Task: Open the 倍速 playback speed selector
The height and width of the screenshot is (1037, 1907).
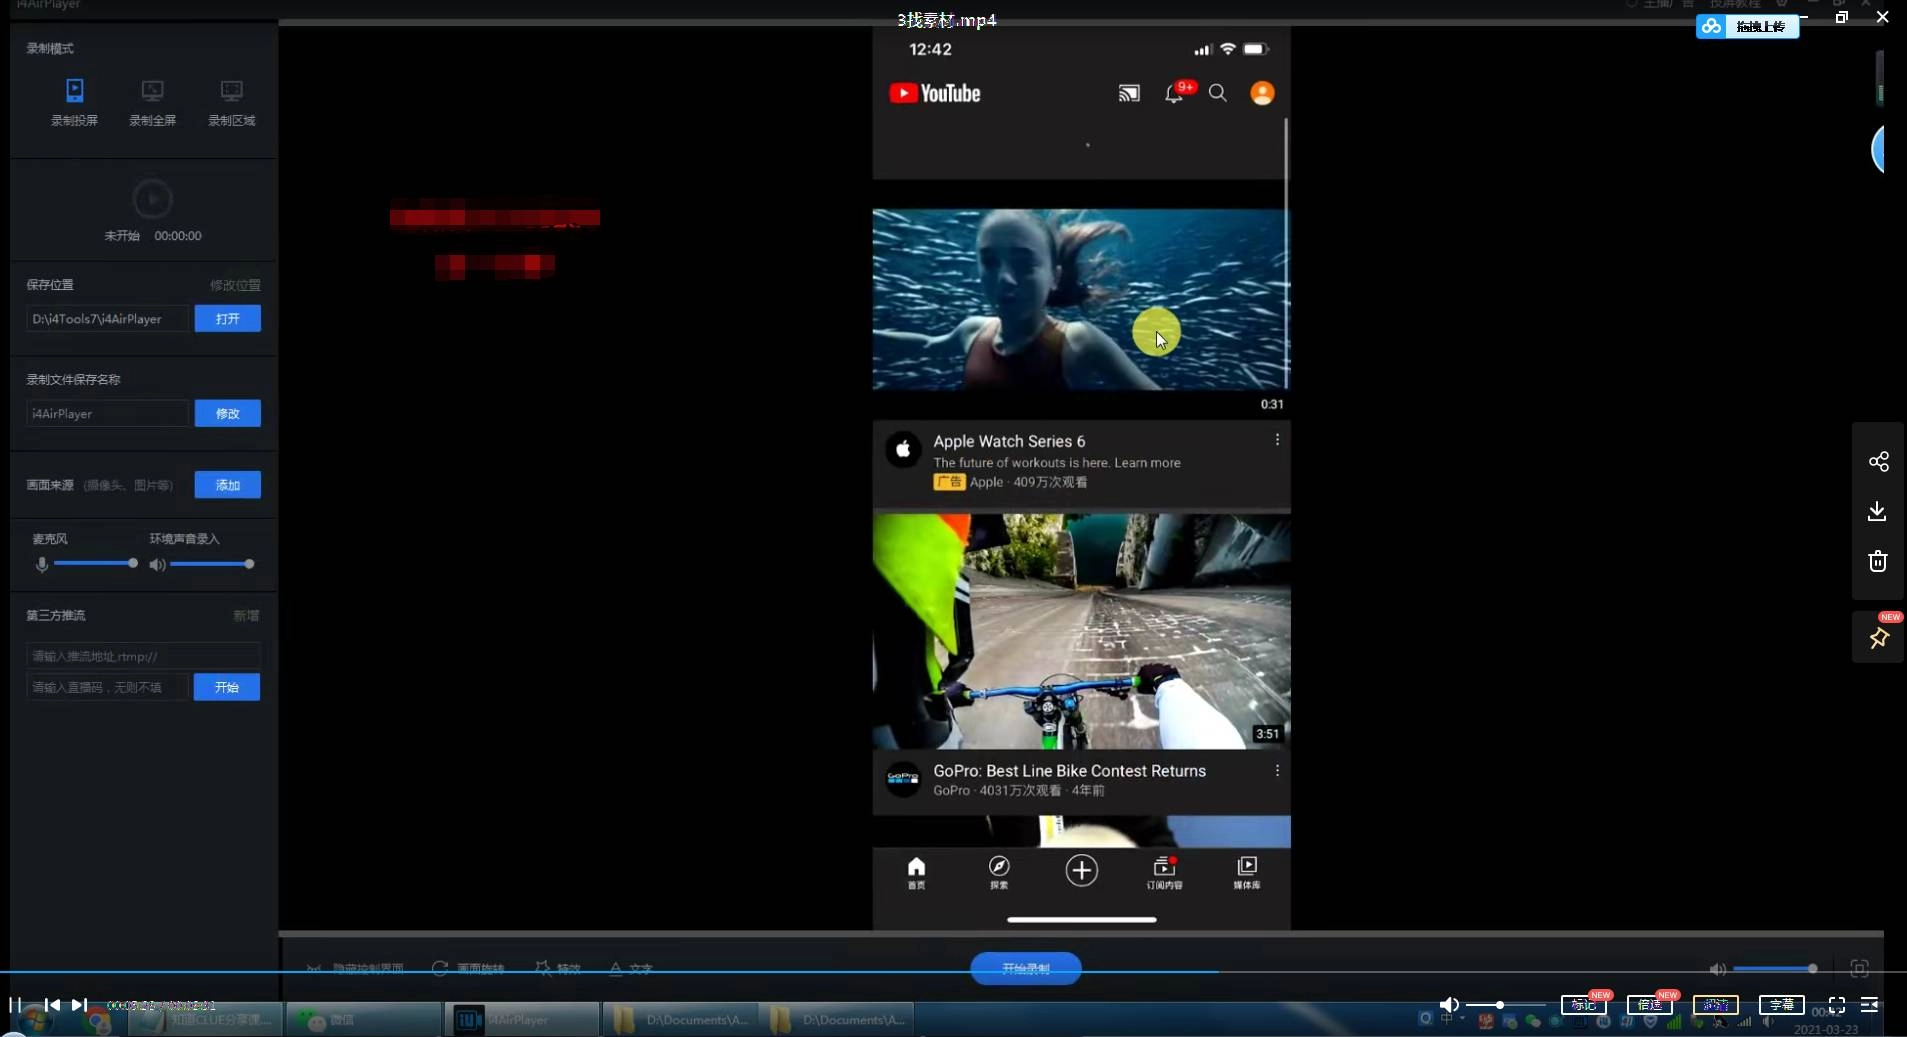Action: click(x=1651, y=1005)
